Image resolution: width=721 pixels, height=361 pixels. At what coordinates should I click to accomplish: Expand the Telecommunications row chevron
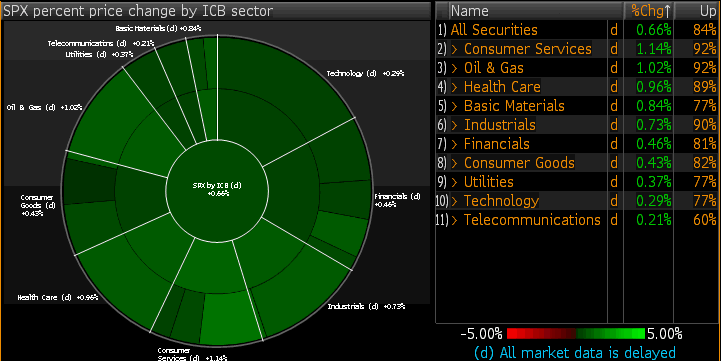tap(454, 220)
